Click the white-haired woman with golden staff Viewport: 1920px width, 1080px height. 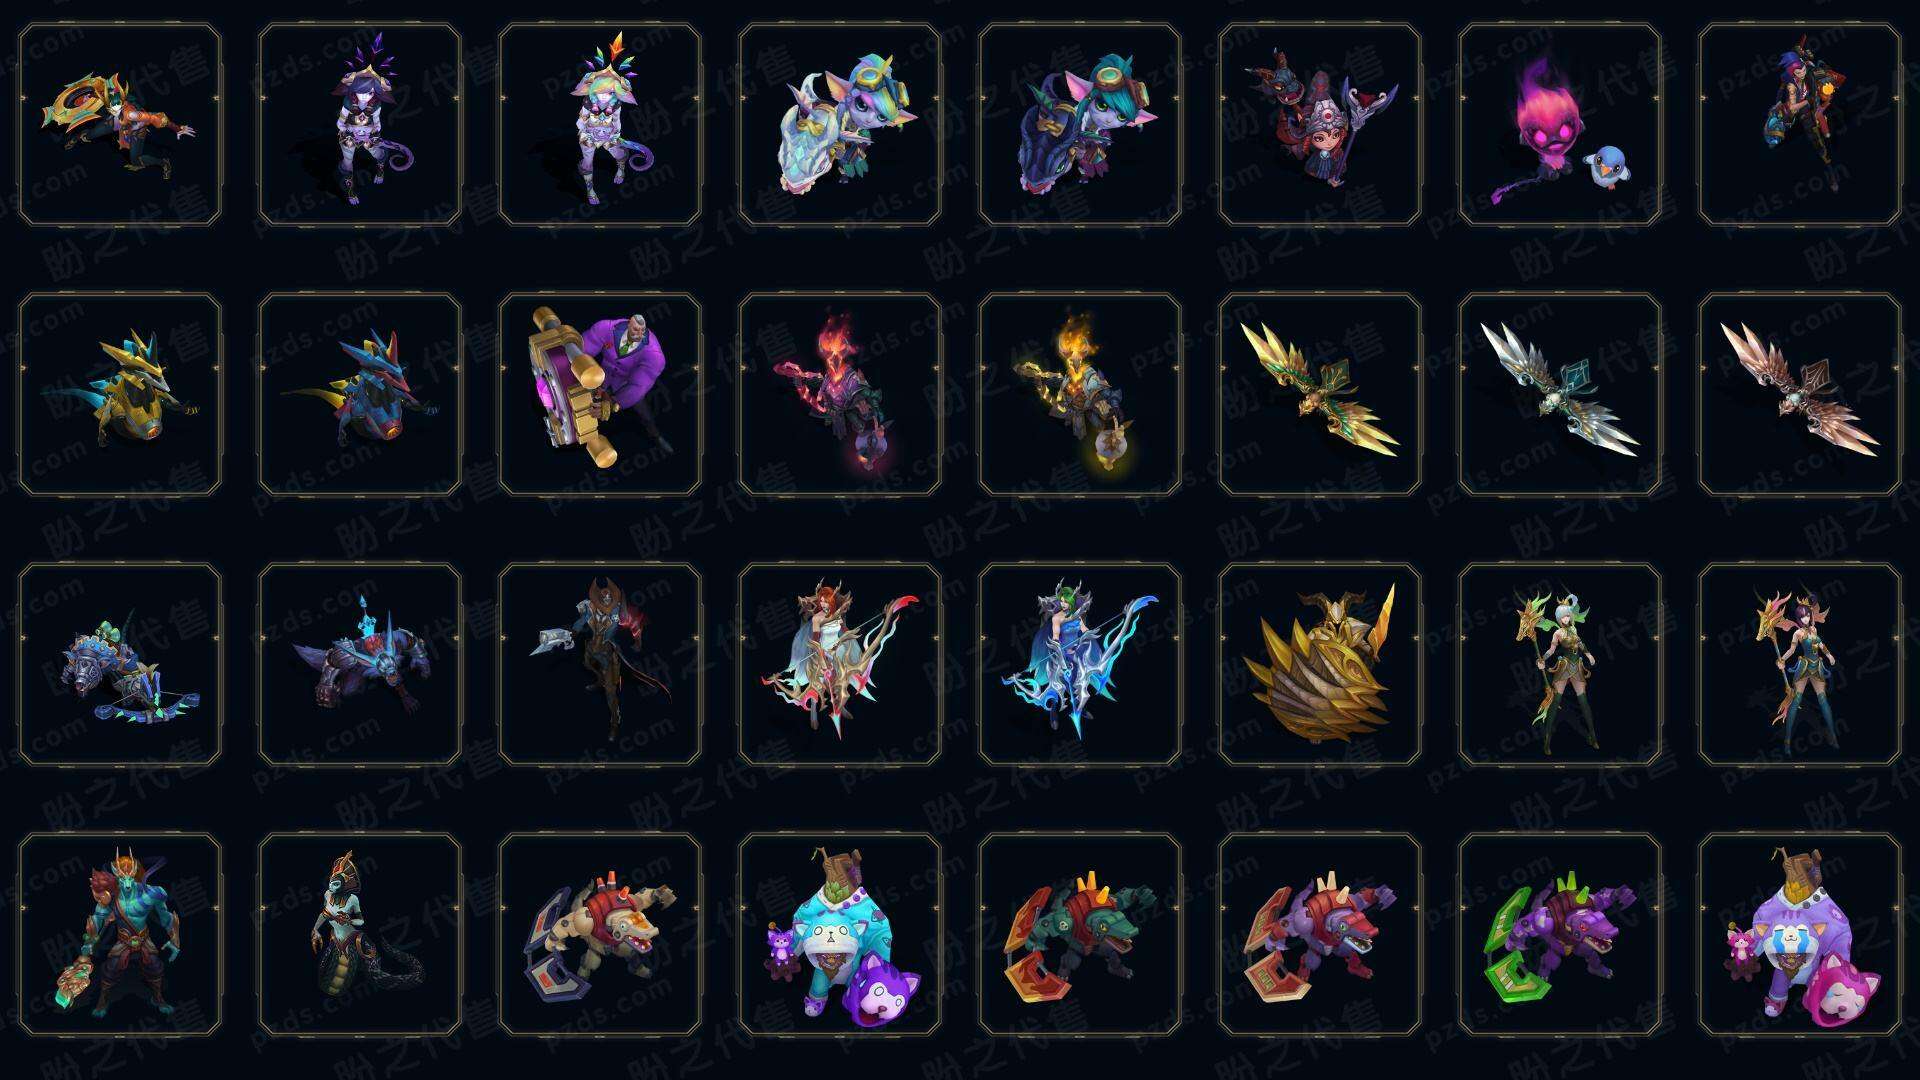coord(1560,664)
